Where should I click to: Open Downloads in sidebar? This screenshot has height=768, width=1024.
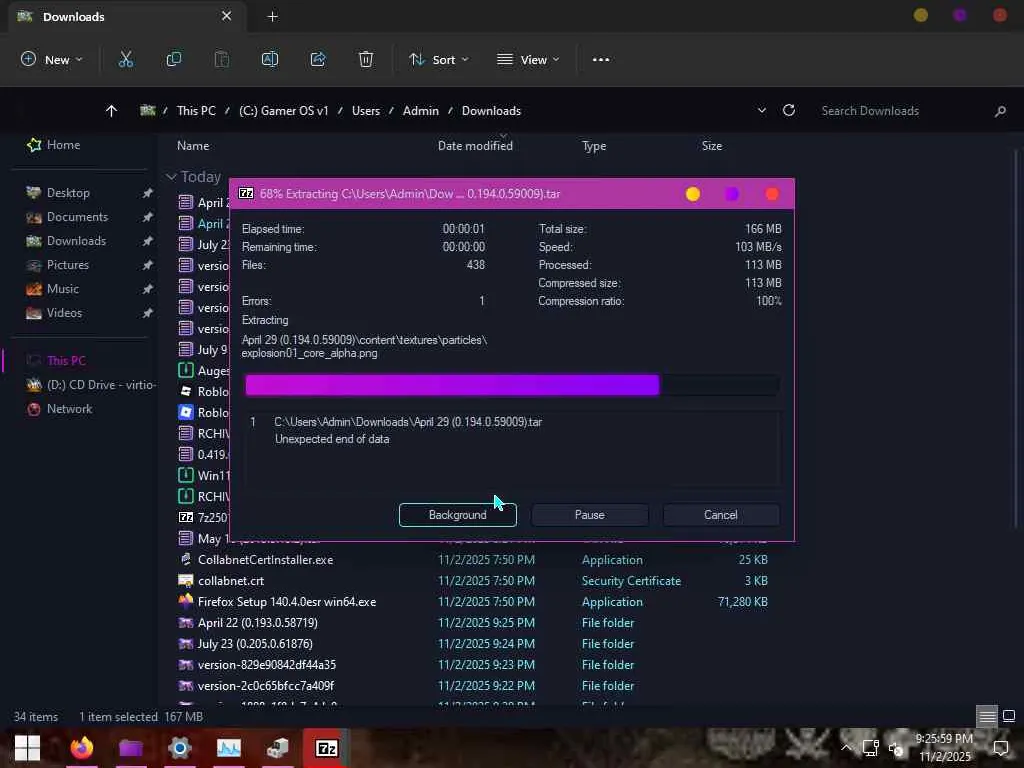[65, 241]
